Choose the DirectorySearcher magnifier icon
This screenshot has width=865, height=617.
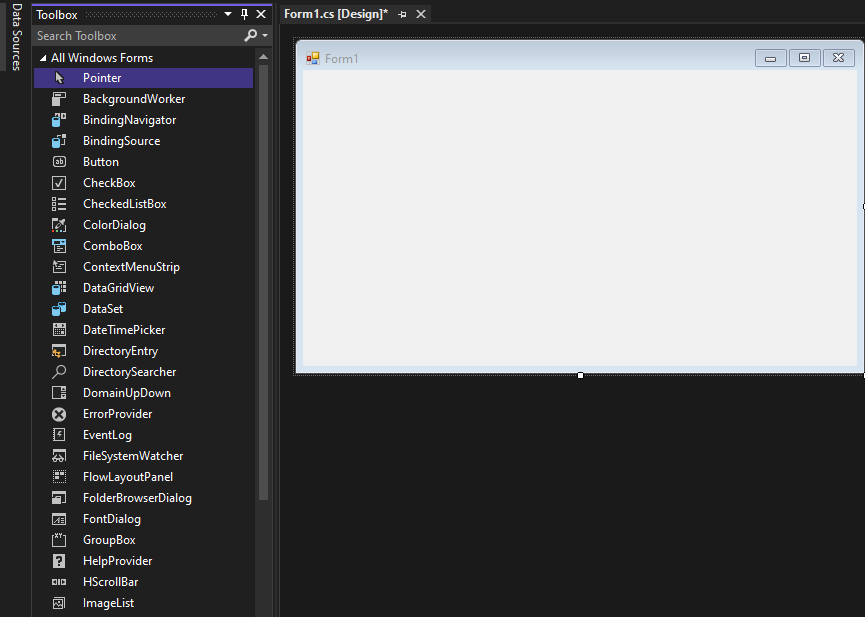pos(59,371)
